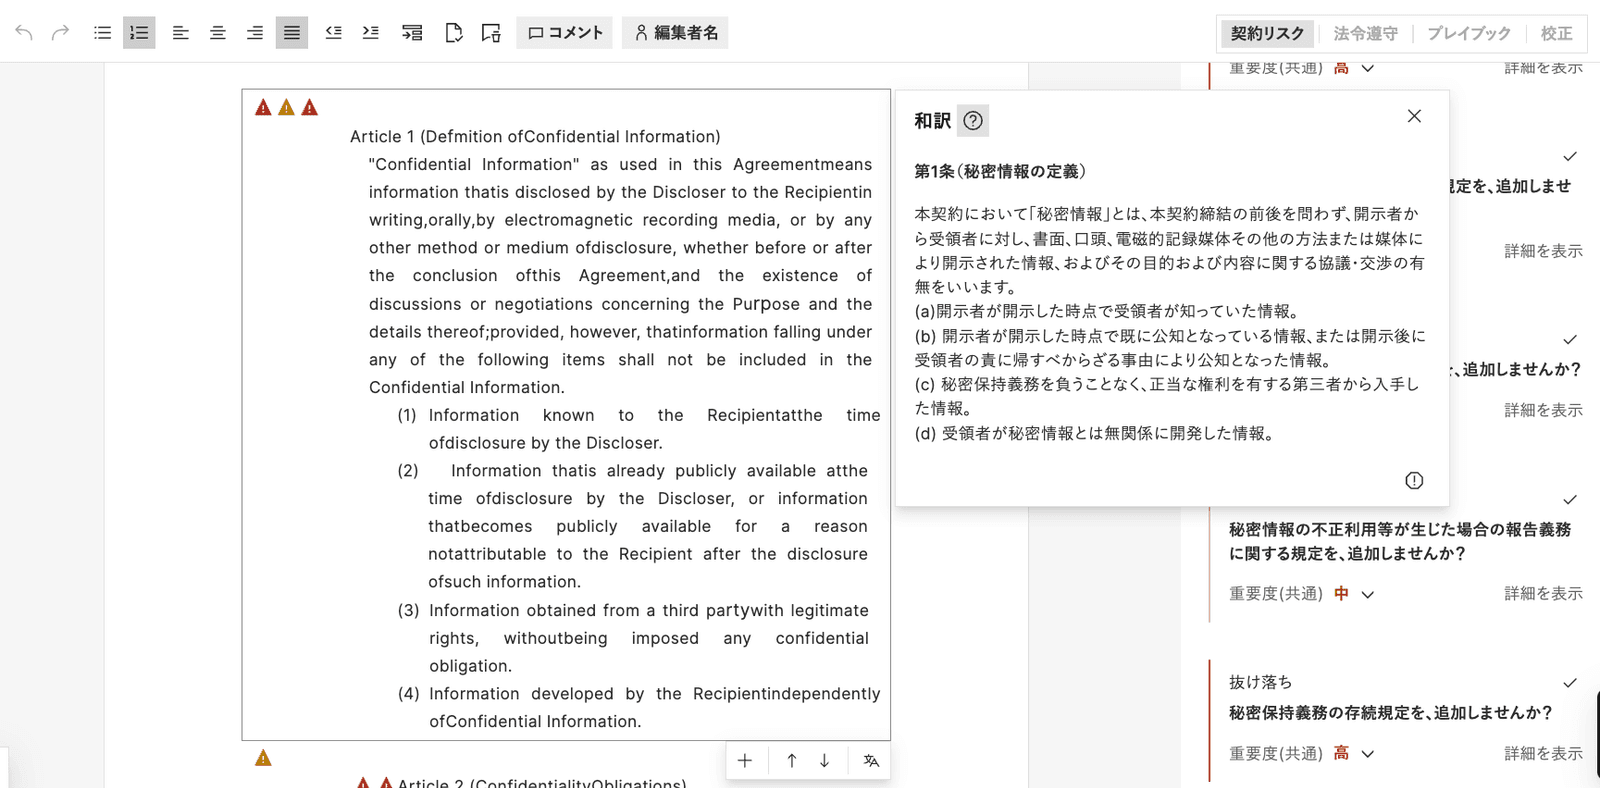1600x788 pixels.
Task: Close the 和訳 translation panel
Action: coord(1414,116)
